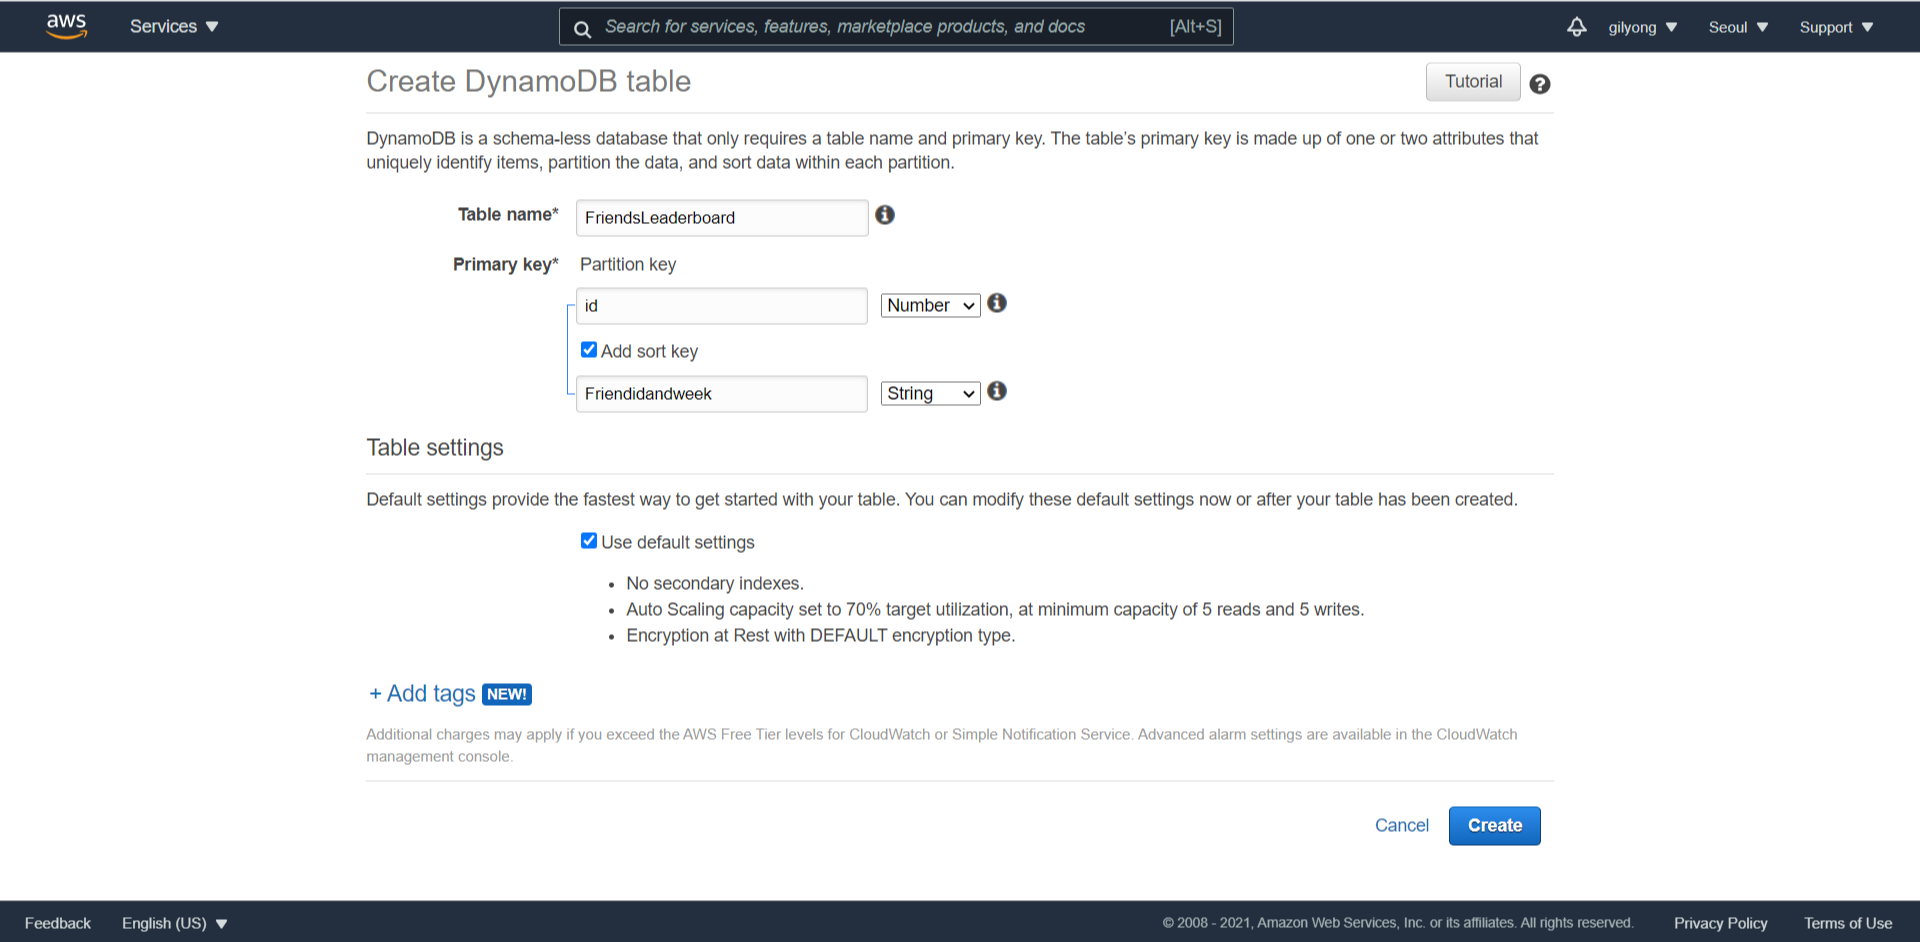Cancel table creation

[1402, 825]
